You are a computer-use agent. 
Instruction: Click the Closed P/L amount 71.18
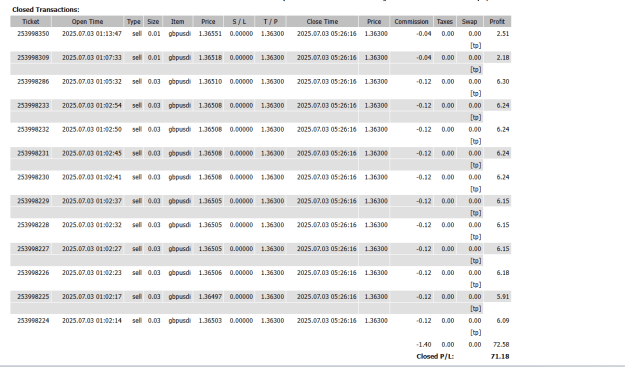coord(500,357)
